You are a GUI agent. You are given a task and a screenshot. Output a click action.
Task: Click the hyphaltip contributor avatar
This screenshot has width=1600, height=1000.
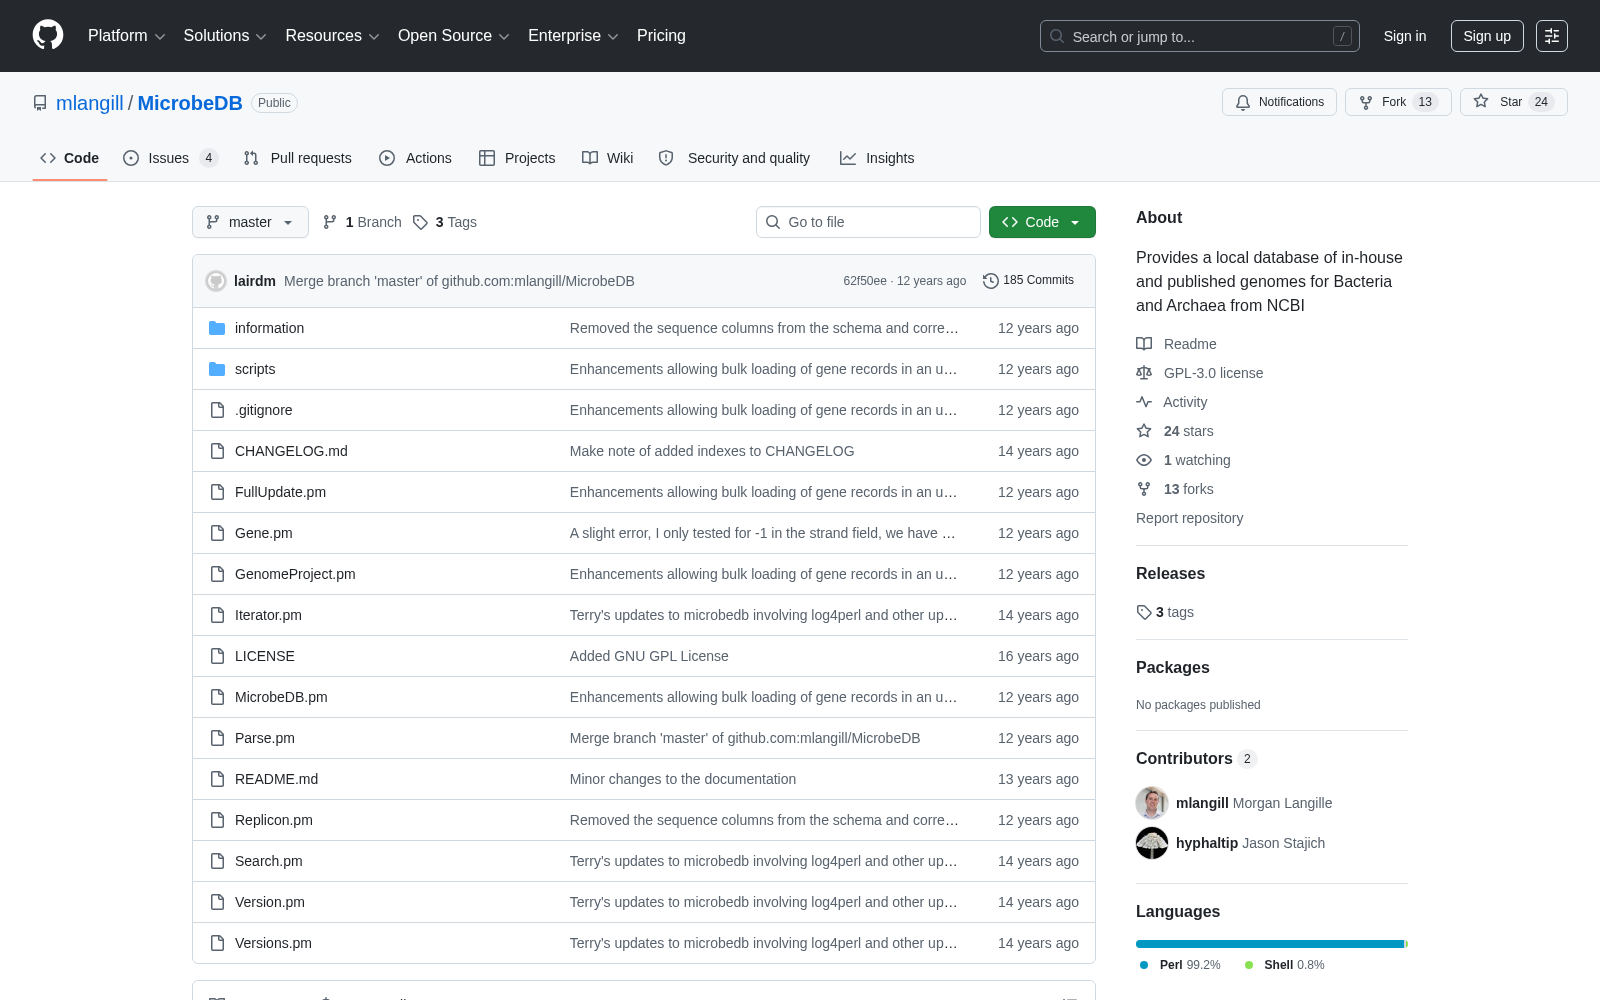pyautogui.click(x=1152, y=843)
